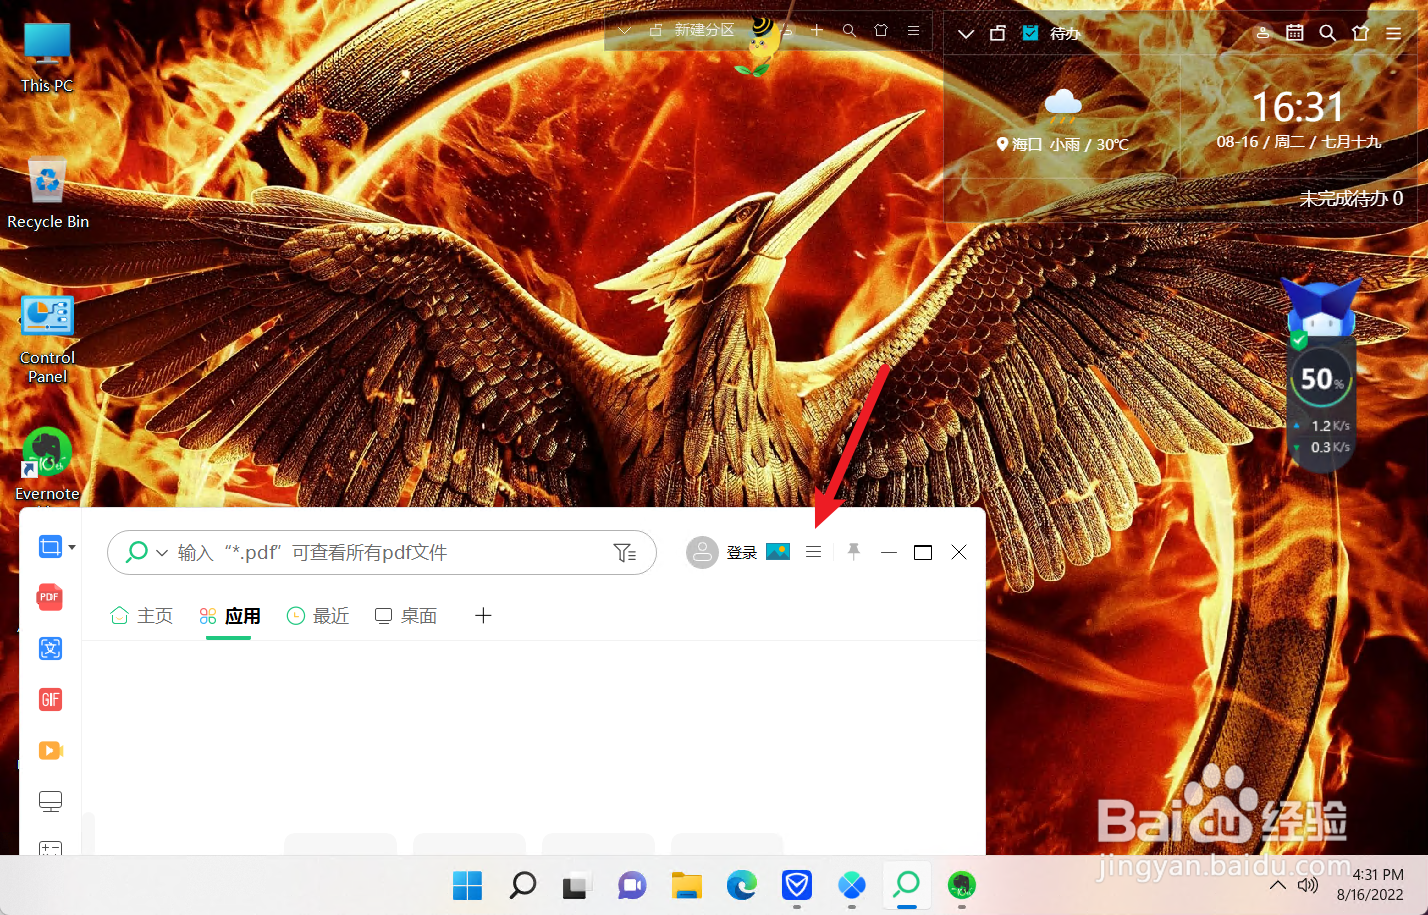Open the Windows Start button
Viewport: 1428px width, 915px height.
tap(467, 885)
